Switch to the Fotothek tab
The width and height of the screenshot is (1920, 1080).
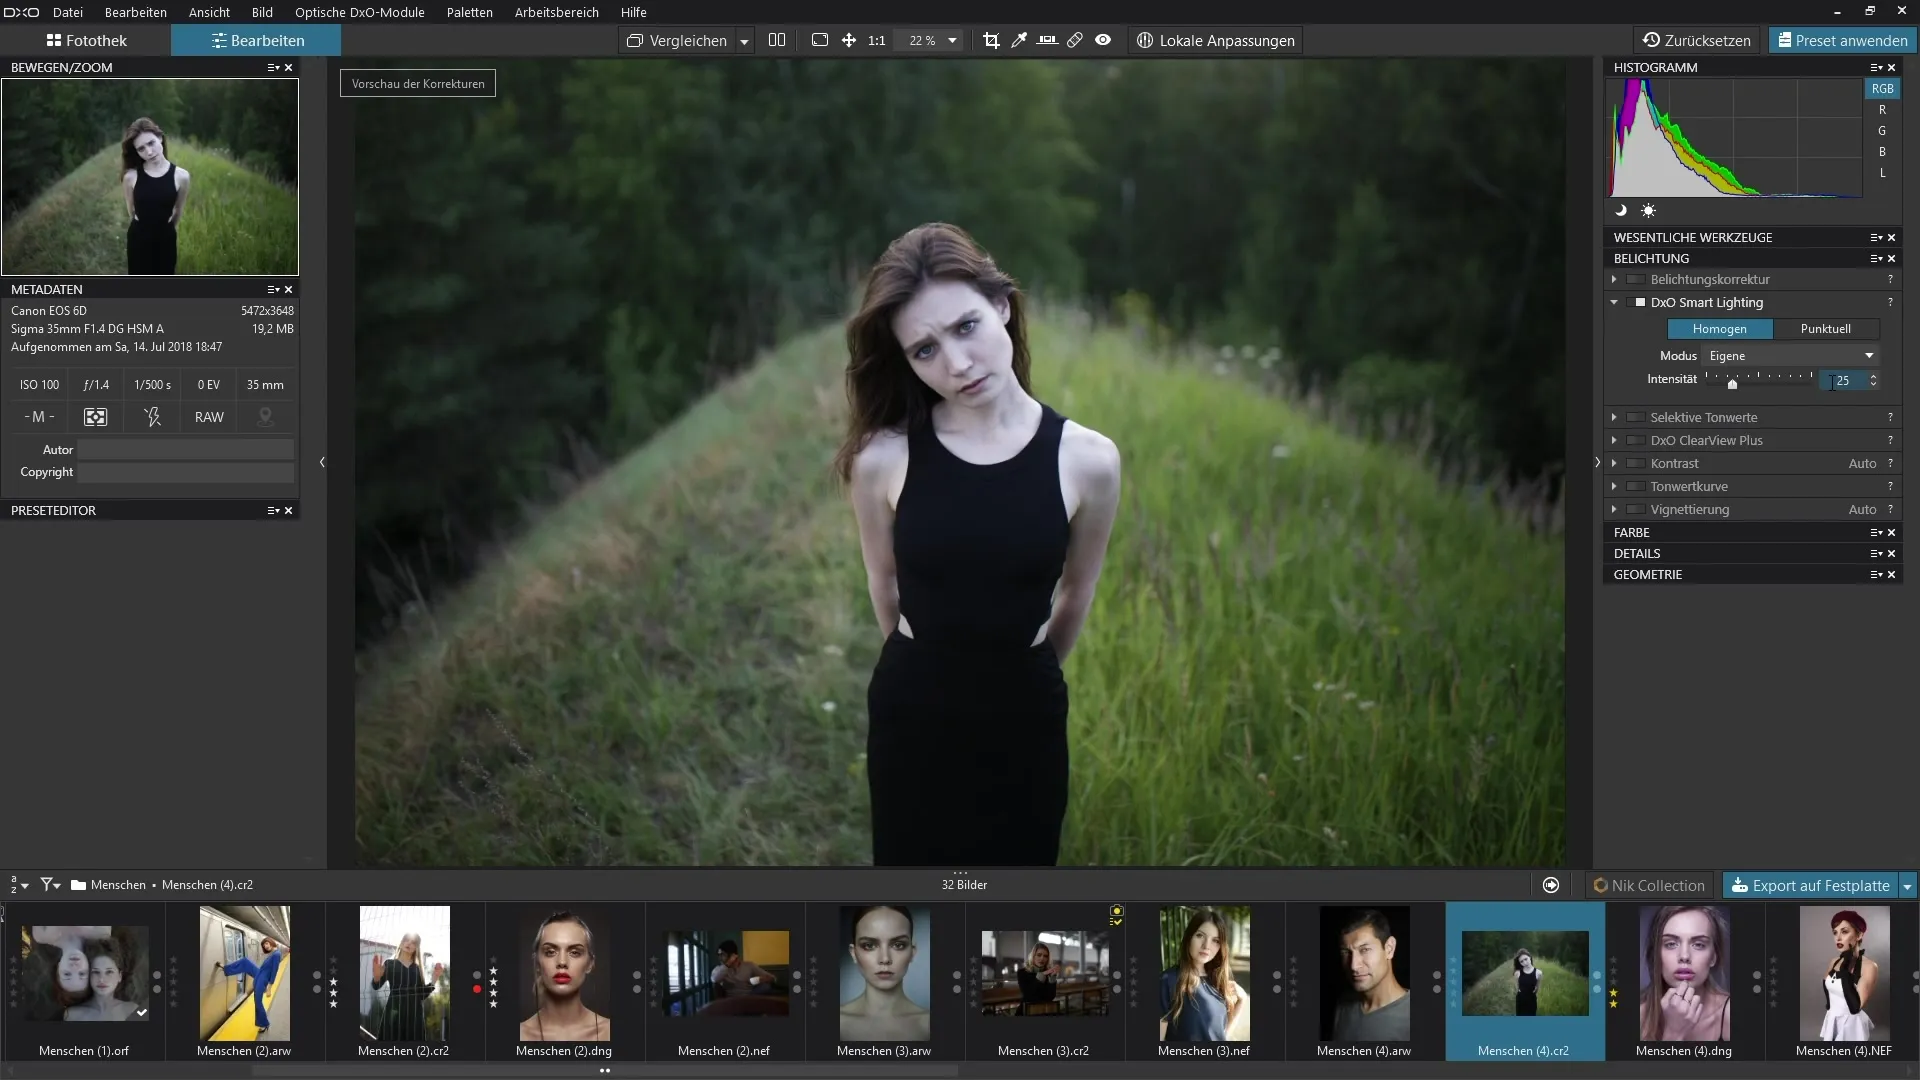click(x=86, y=41)
